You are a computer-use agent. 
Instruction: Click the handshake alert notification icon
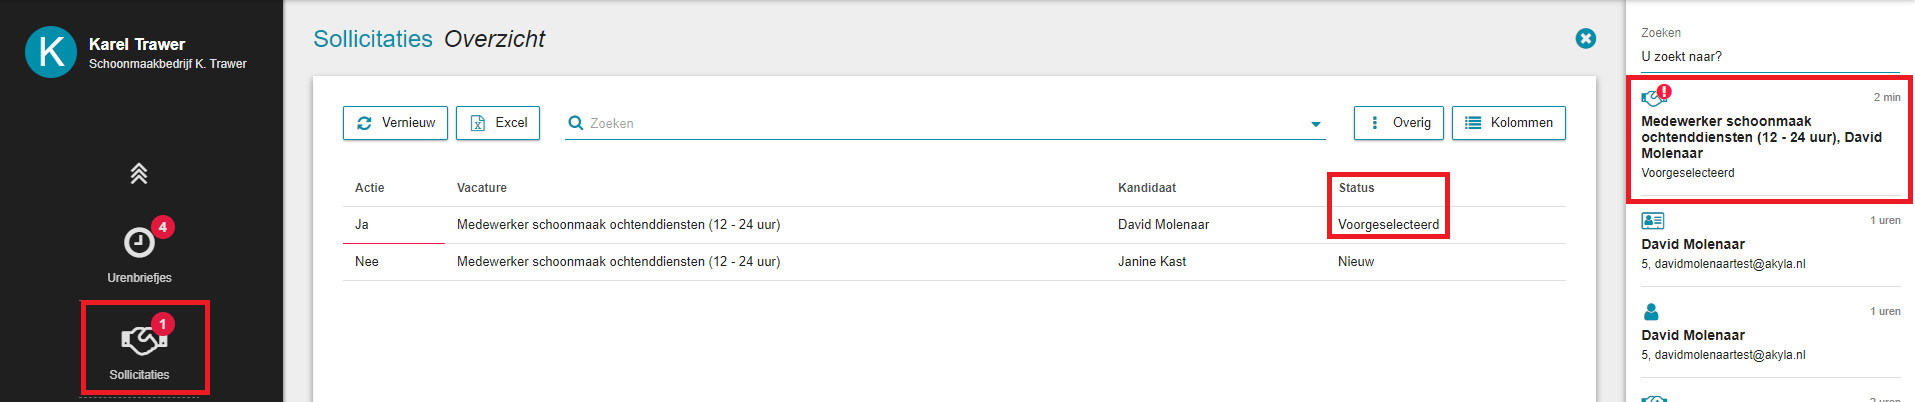tap(1655, 96)
